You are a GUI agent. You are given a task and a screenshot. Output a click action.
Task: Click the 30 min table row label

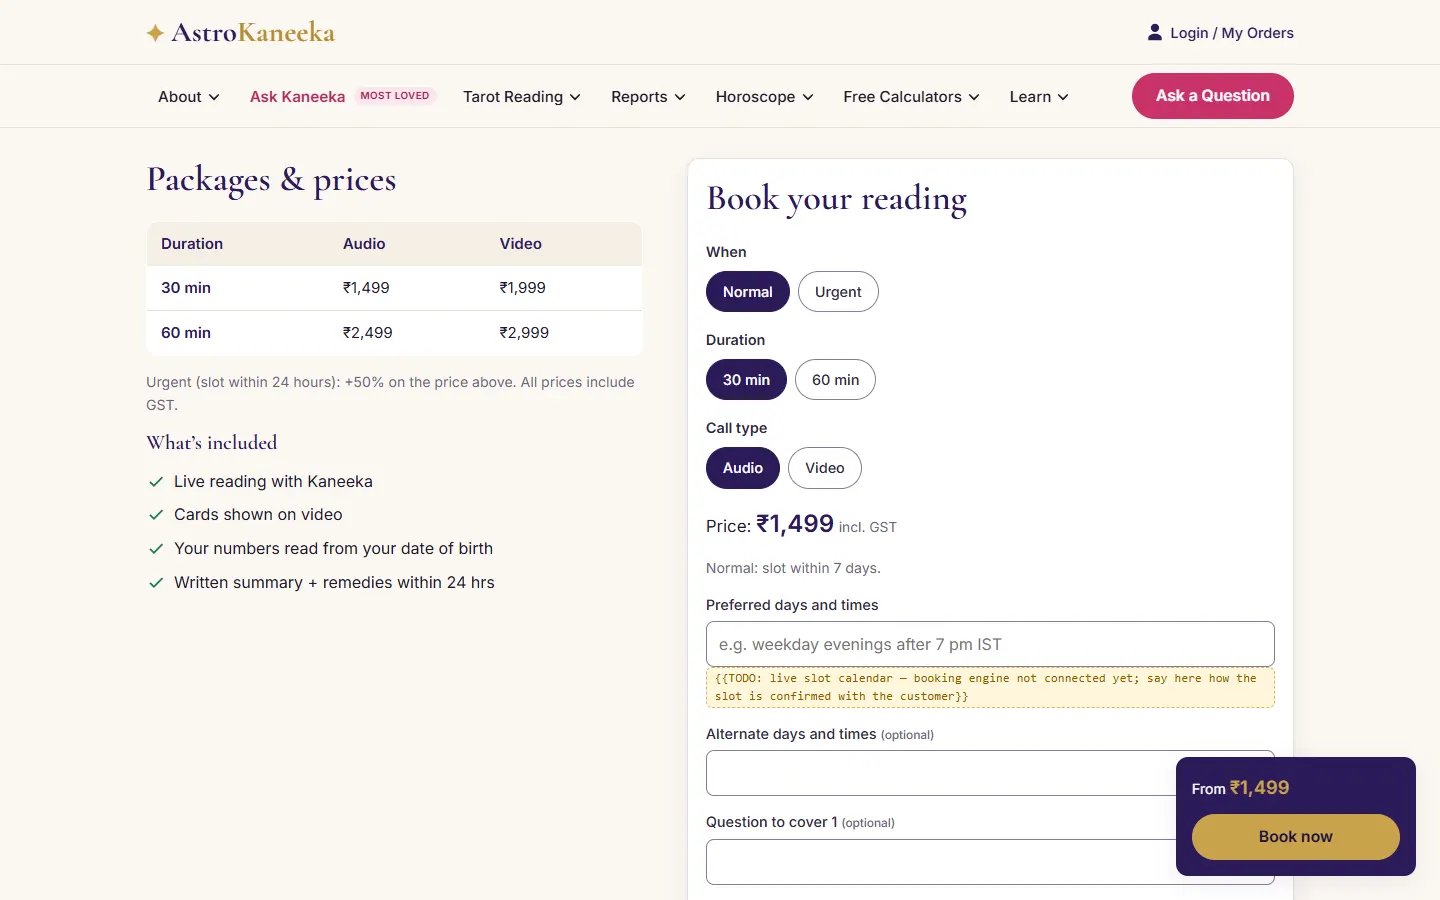click(x=186, y=288)
